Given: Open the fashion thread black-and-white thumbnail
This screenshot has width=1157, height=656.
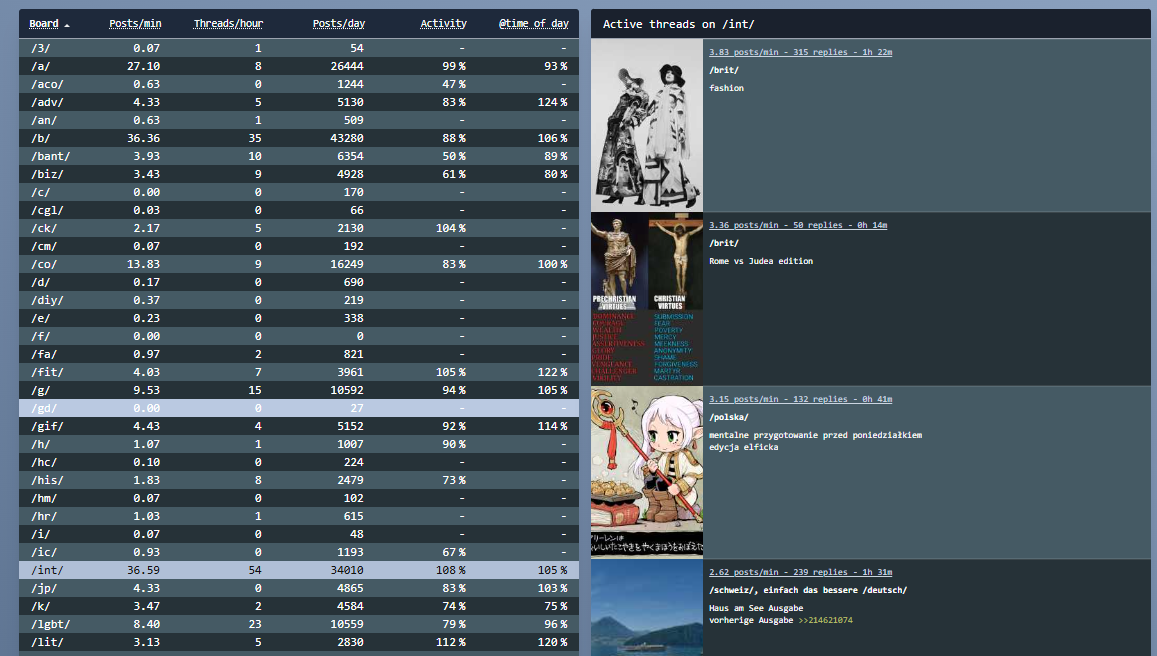Looking at the screenshot, I should [647, 125].
